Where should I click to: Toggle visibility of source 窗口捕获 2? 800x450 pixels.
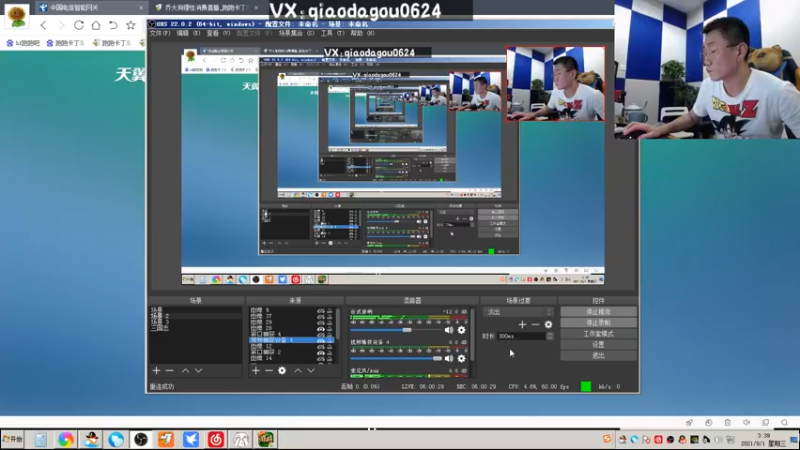coord(320,352)
